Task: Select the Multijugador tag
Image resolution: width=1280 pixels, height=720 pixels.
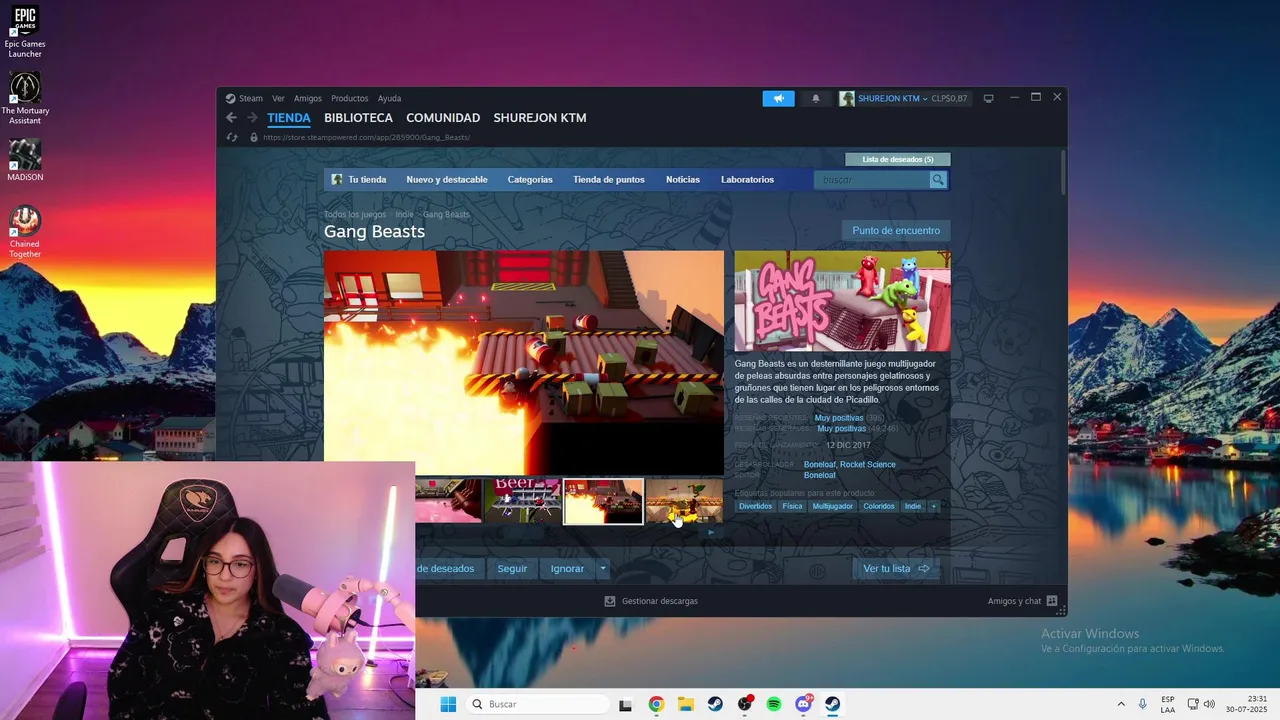Action: coord(833,506)
